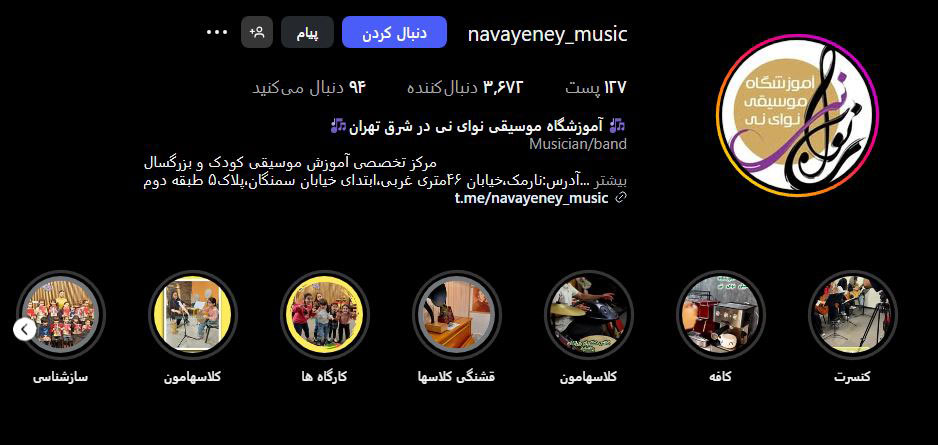Open کلاسهامون highlight with yellow frame

pos(193,315)
